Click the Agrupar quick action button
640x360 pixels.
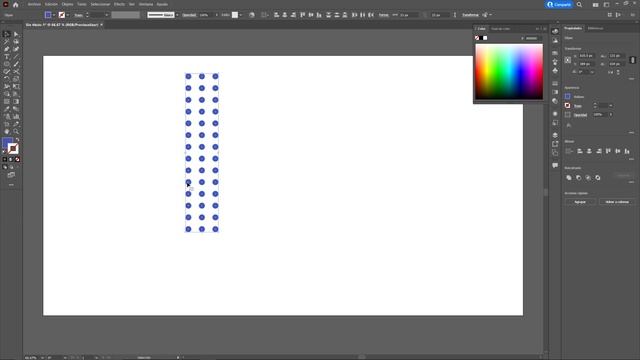pos(580,202)
